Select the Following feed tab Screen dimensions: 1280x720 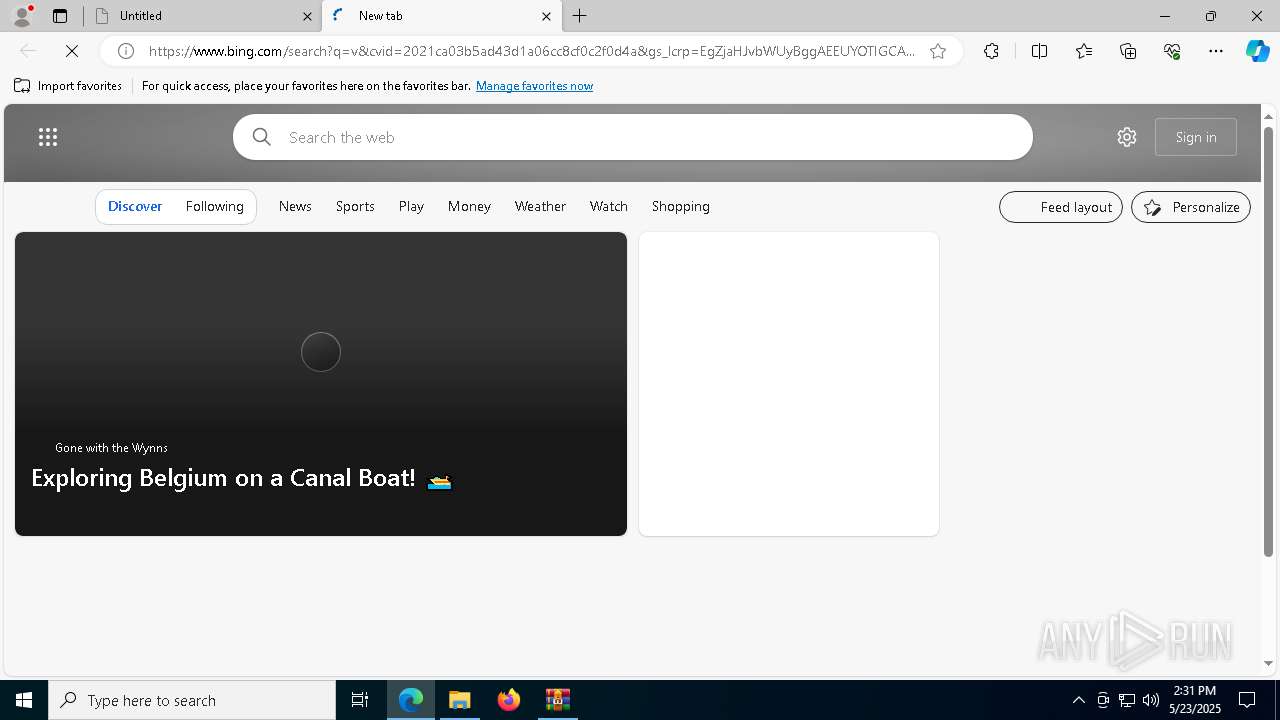(215, 206)
